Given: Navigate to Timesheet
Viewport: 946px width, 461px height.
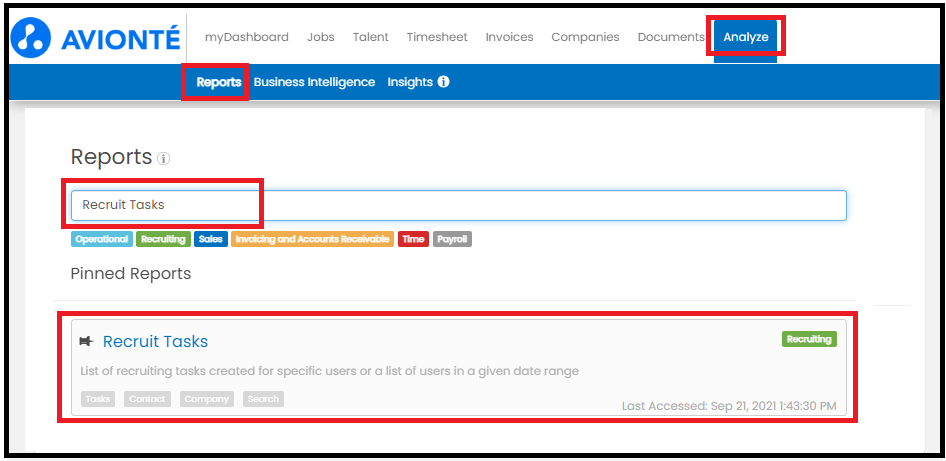Looking at the screenshot, I should [437, 37].
